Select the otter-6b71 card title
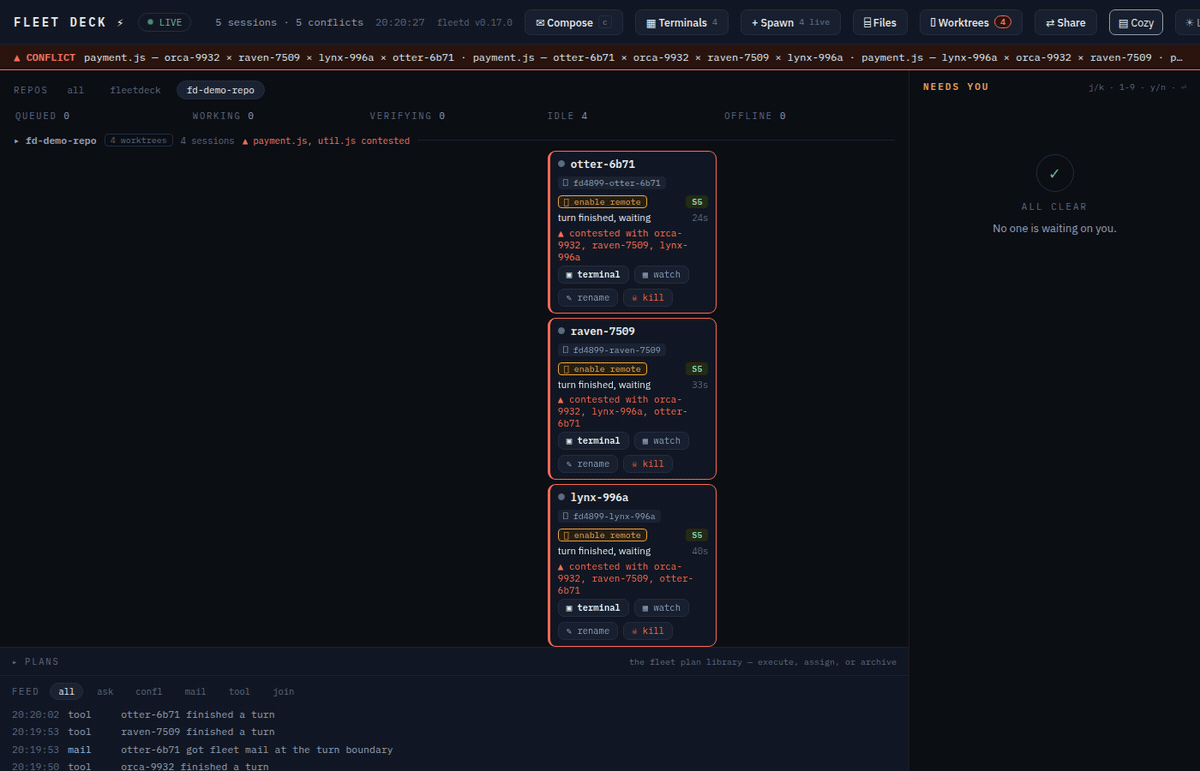Image resolution: width=1200 pixels, height=771 pixels. pyautogui.click(x=603, y=164)
